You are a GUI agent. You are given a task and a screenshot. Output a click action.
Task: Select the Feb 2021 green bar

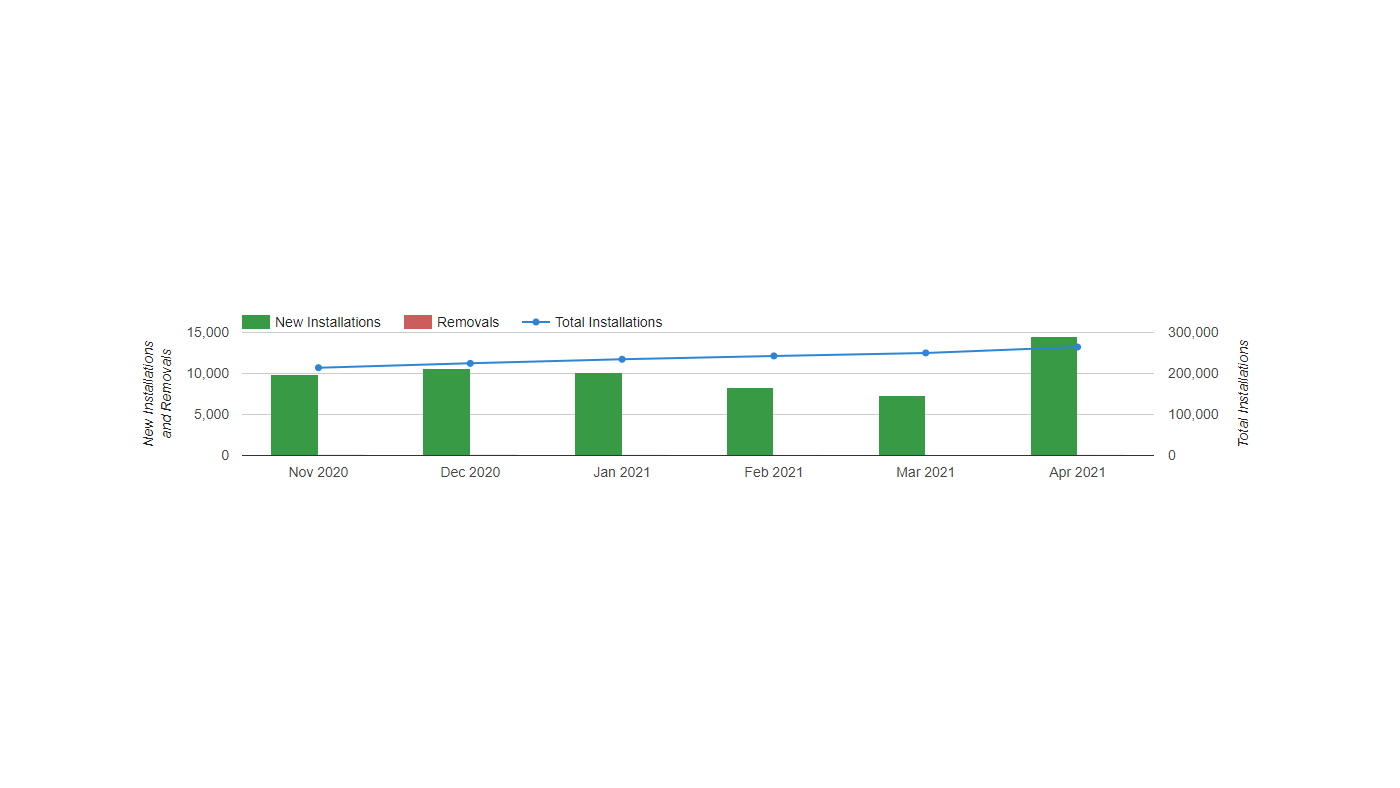point(750,421)
